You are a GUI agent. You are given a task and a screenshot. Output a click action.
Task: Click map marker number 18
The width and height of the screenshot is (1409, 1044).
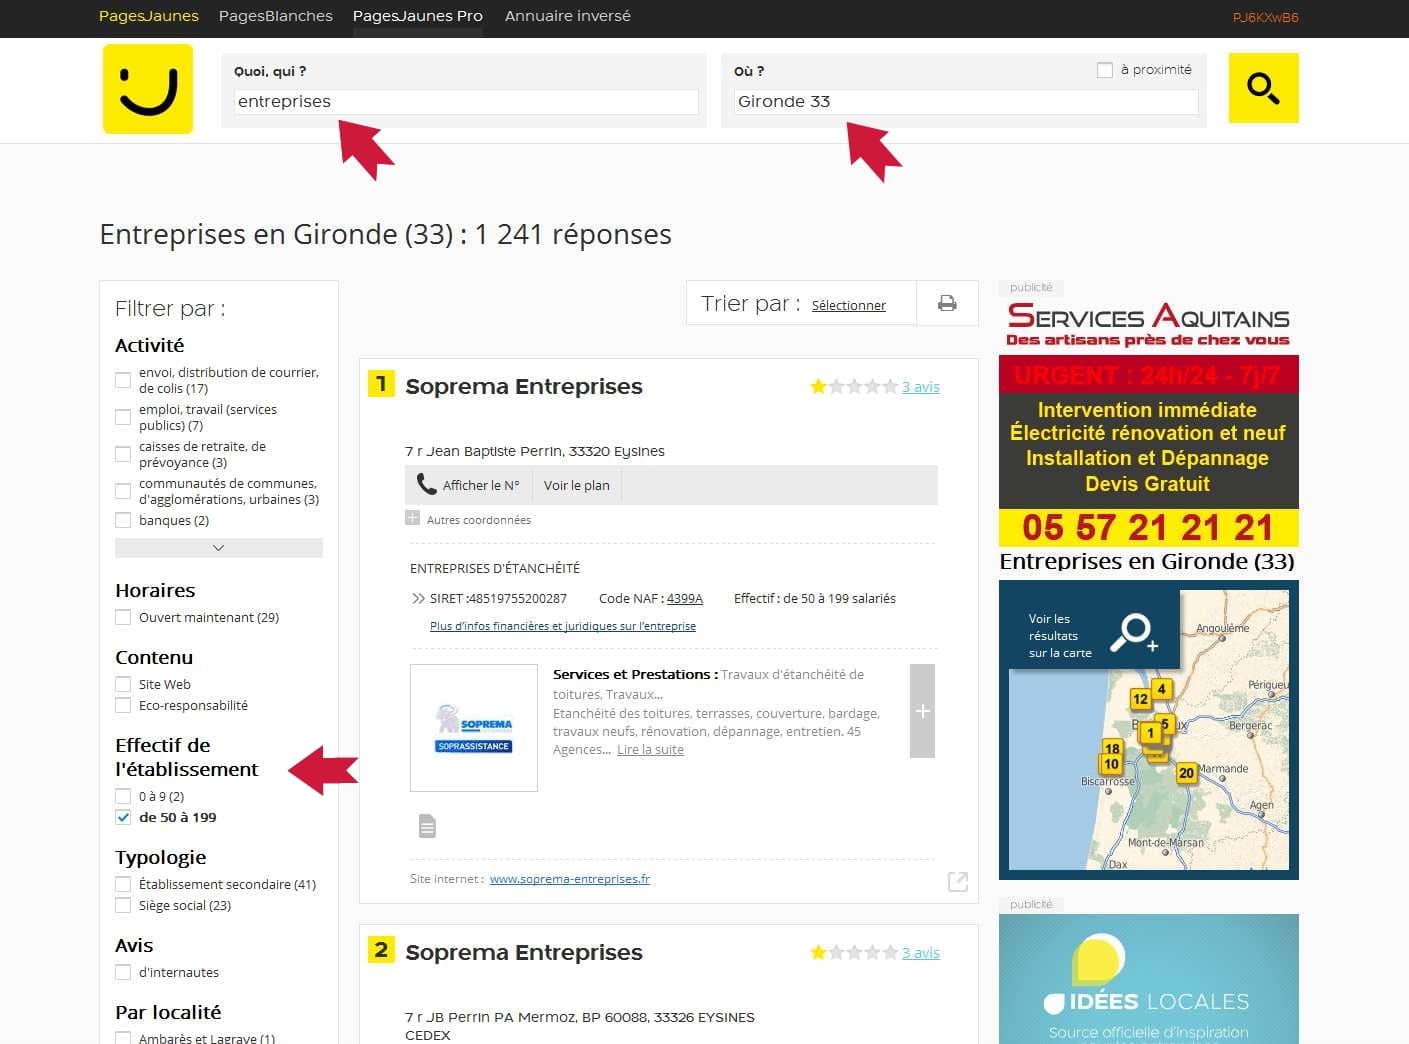pos(1112,748)
